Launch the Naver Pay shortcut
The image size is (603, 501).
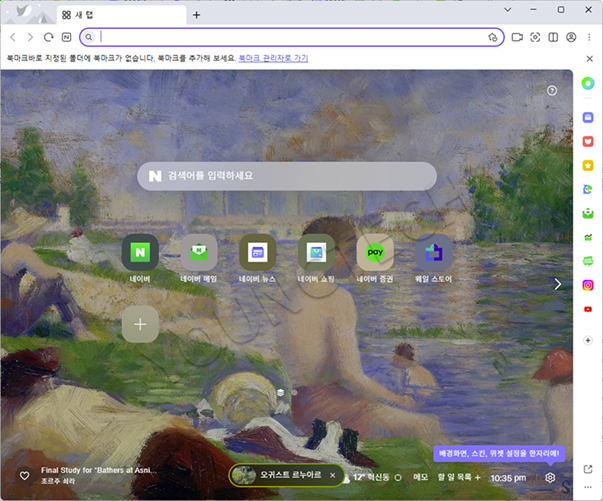[375, 252]
